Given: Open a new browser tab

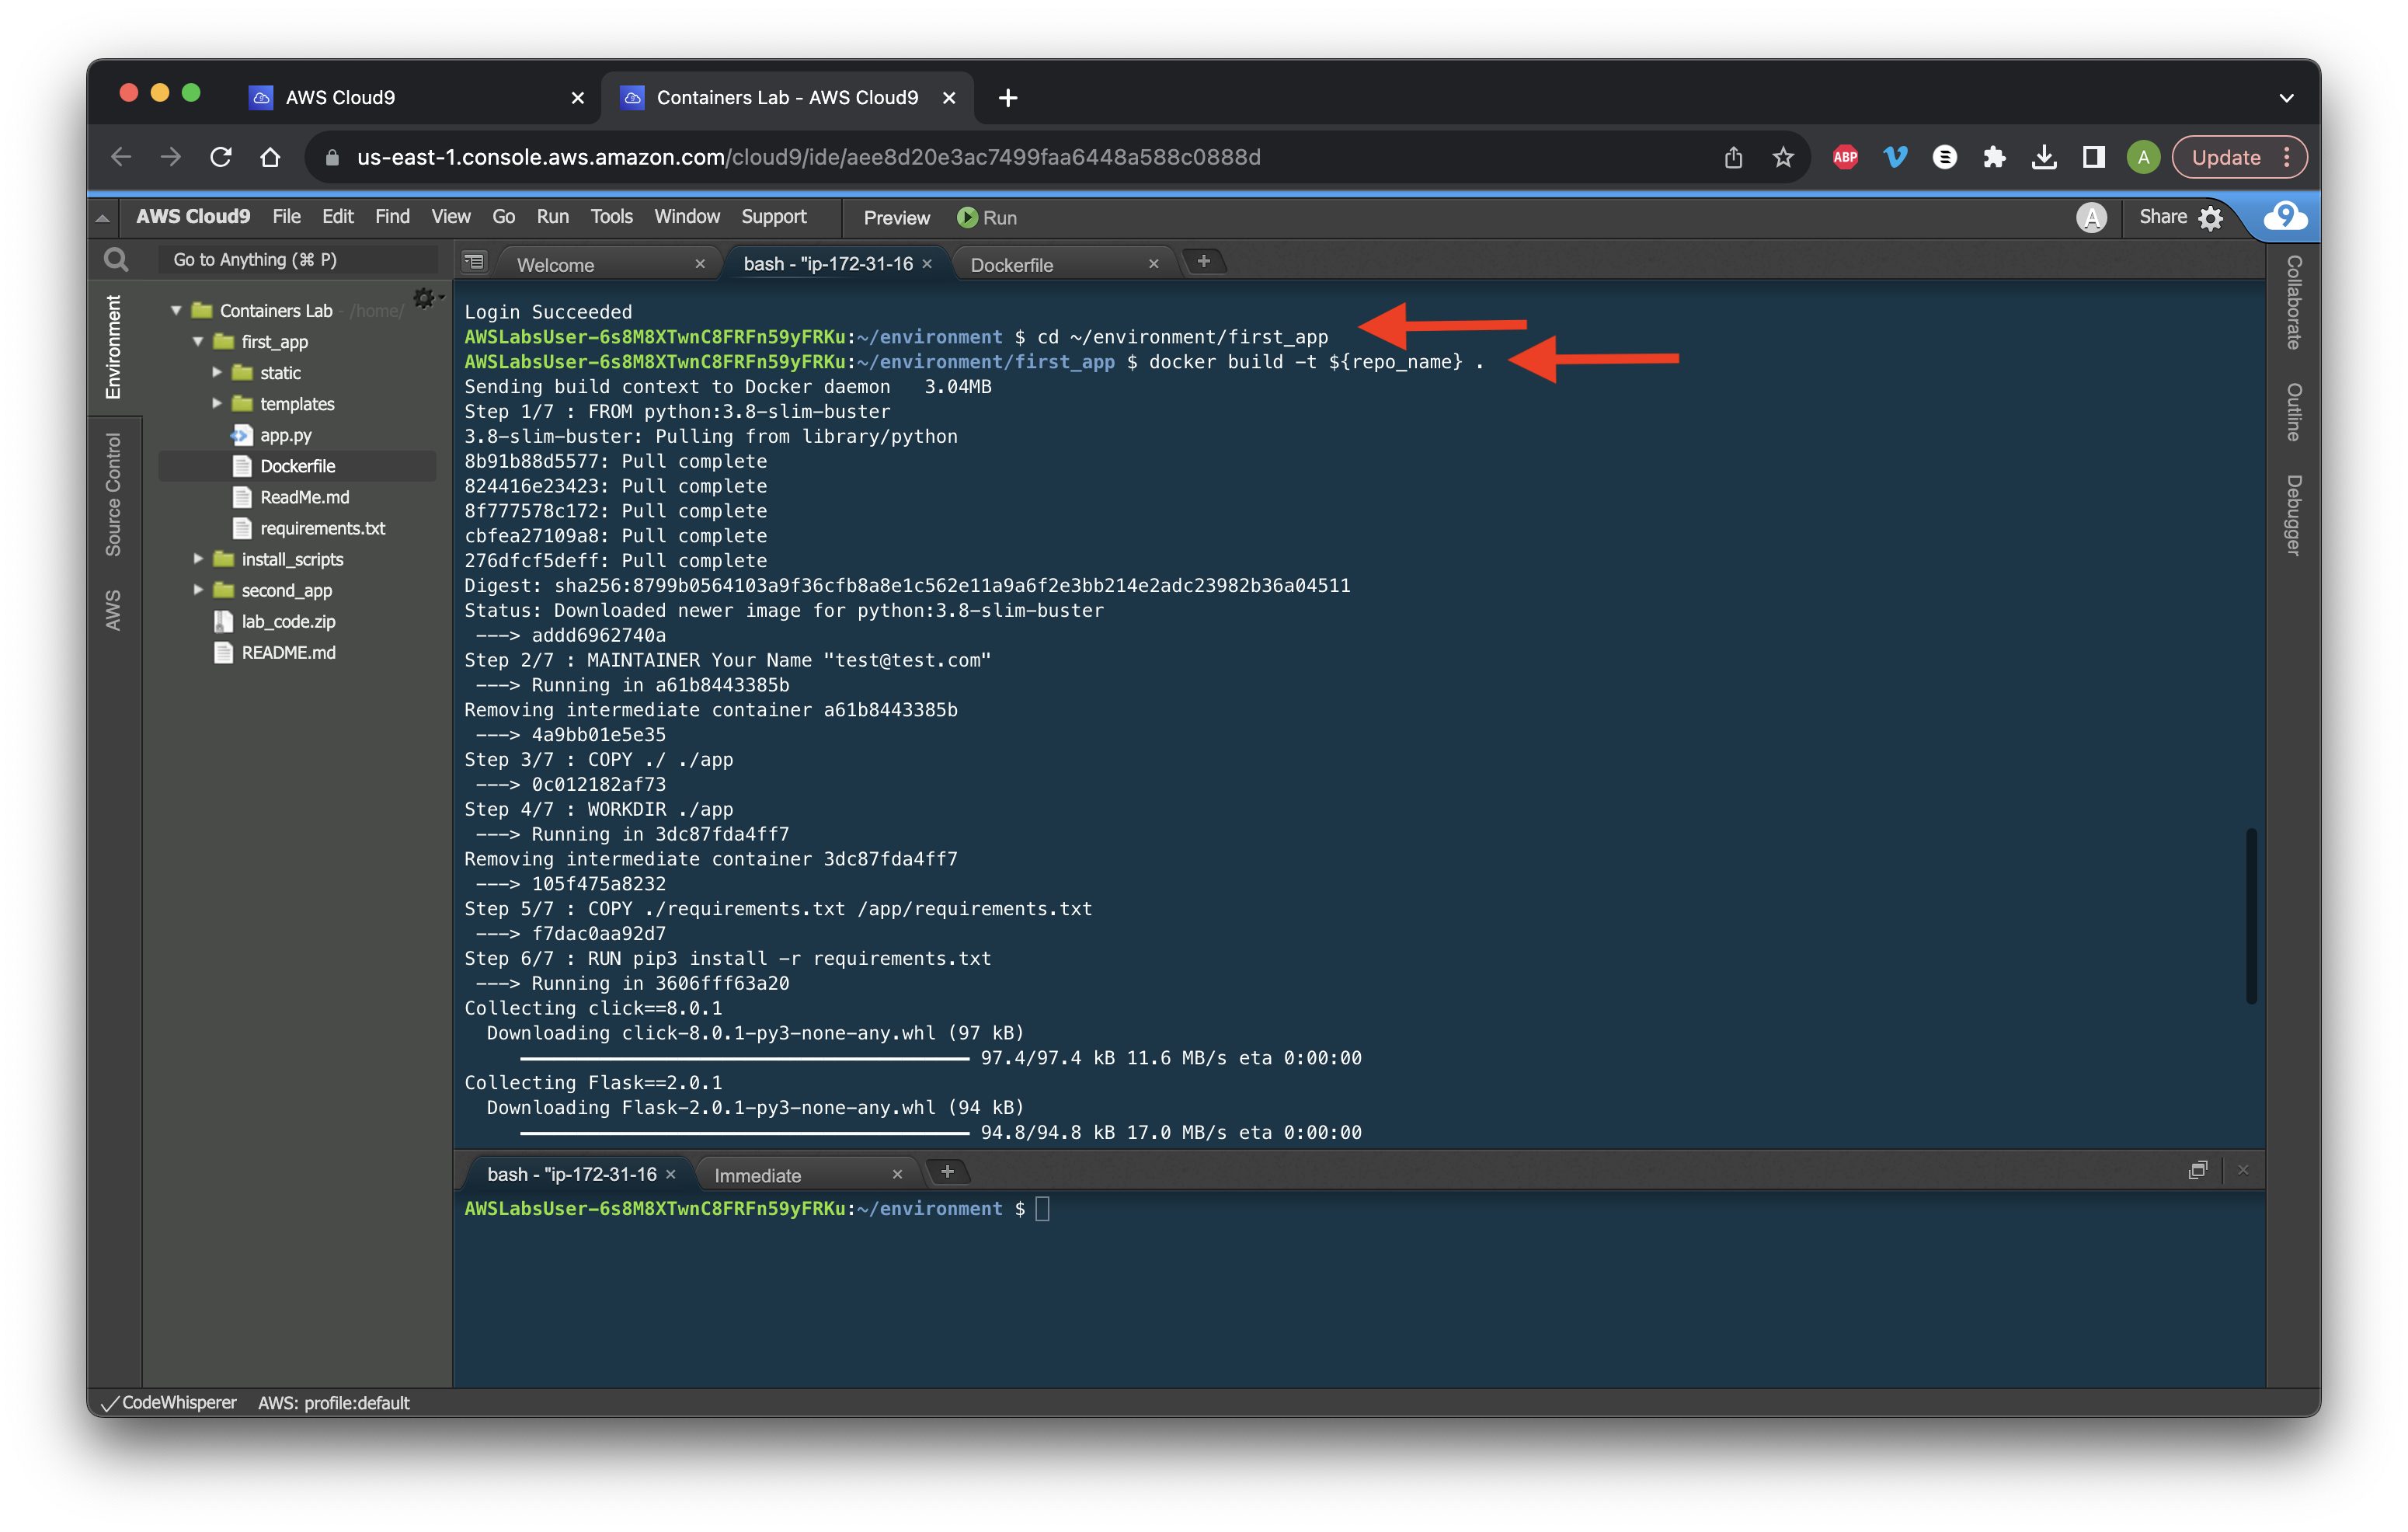Looking at the screenshot, I should click(1008, 97).
